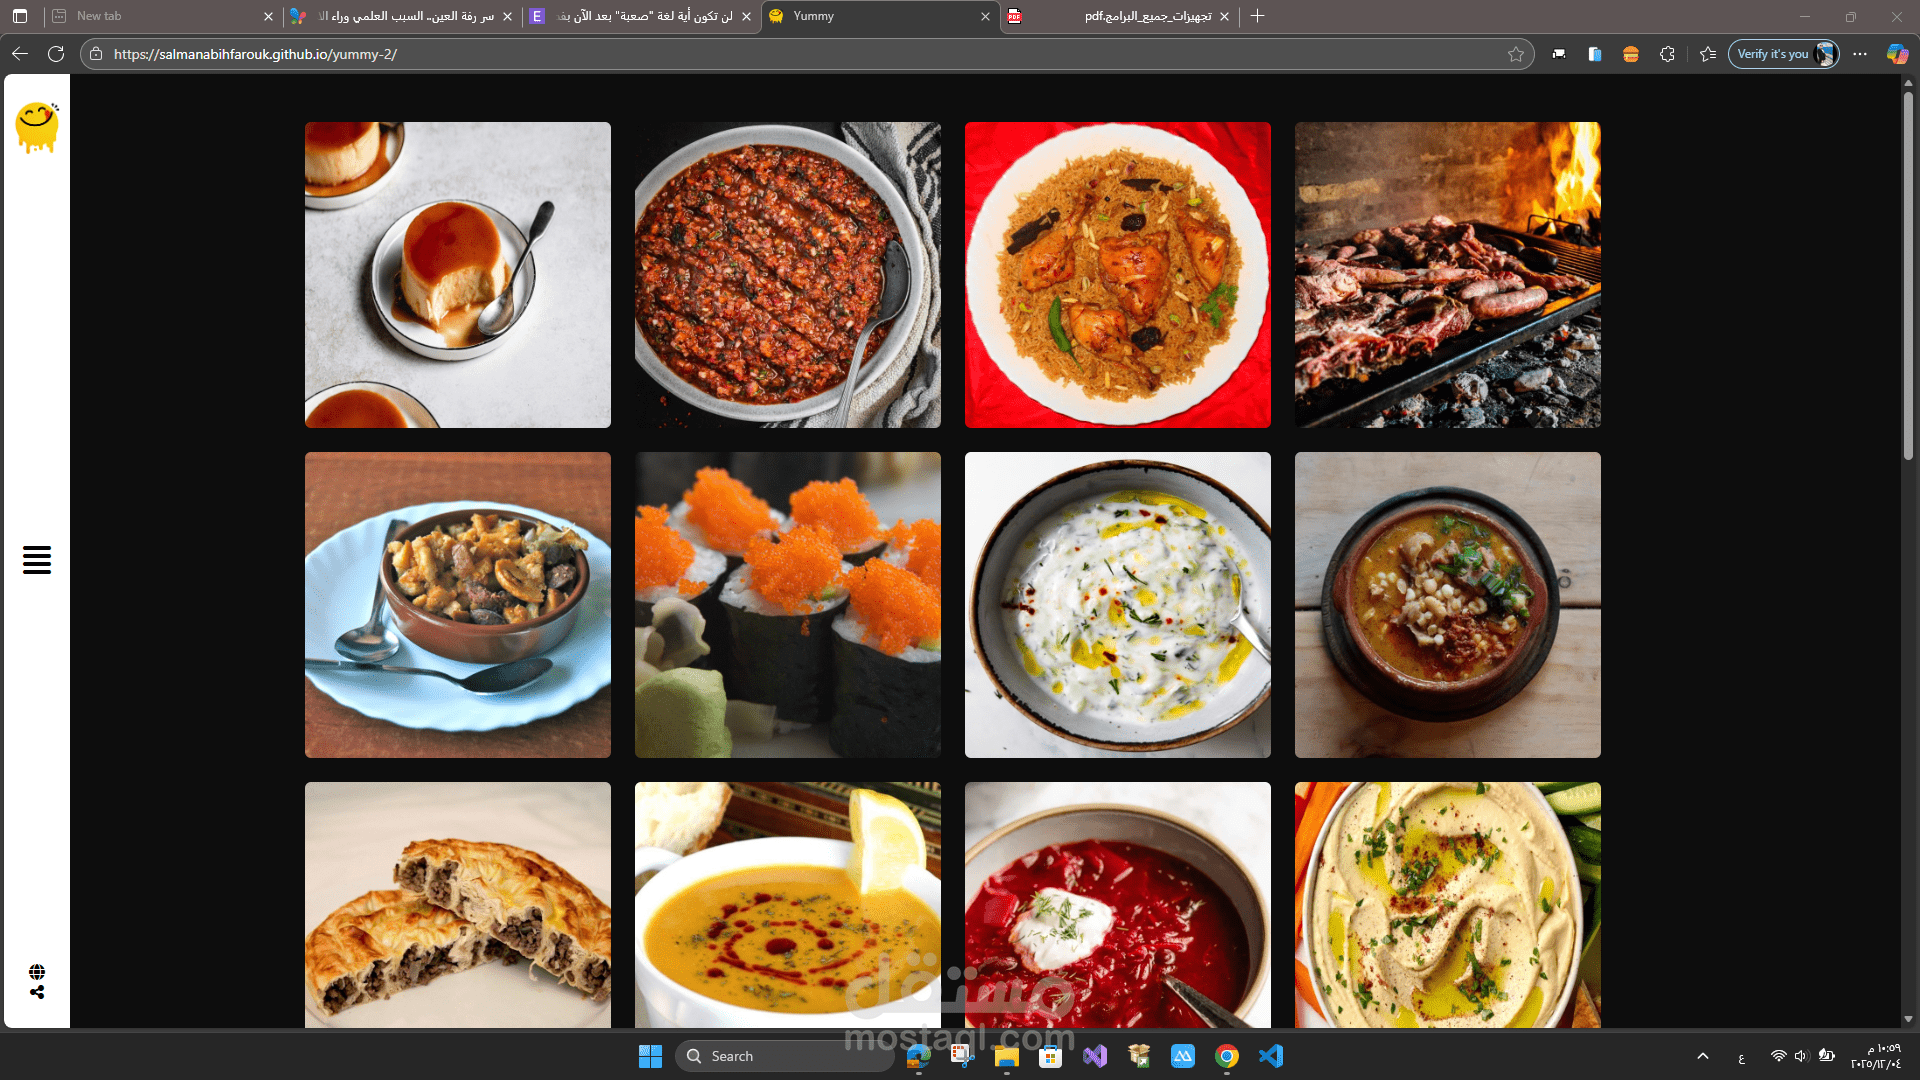The image size is (1920, 1080).
Task: Open the hamburger menu in the sidebar
Action: click(37, 560)
